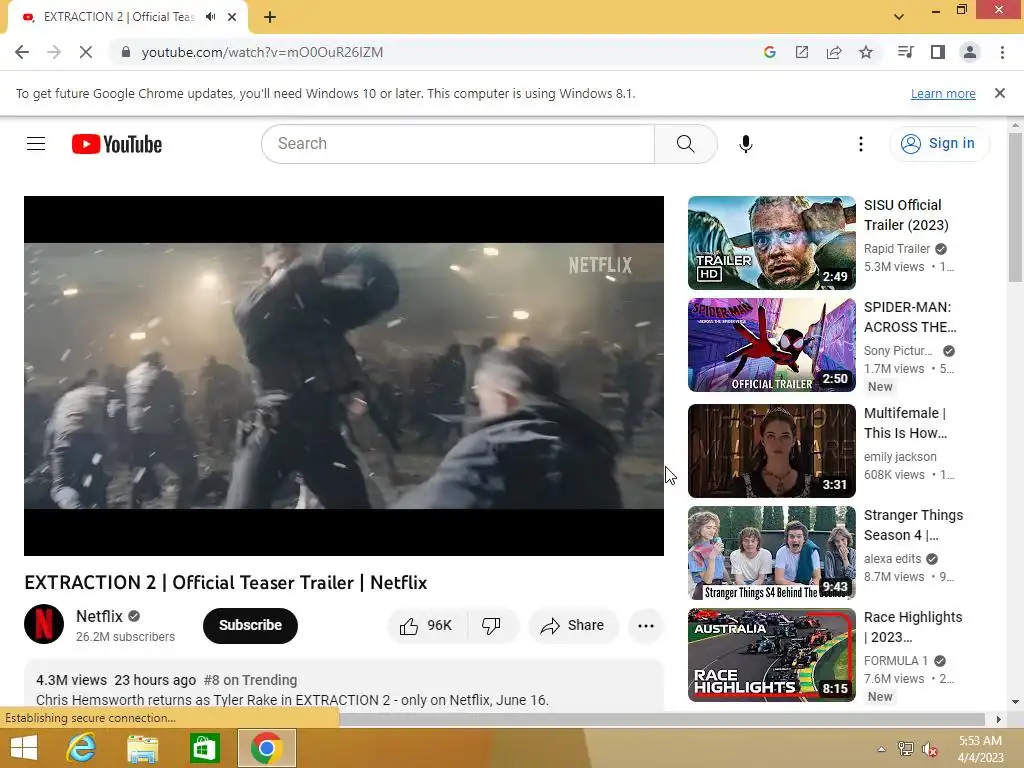1024x768 pixels.
Task: Play the Multifemale This Is How thumbnail
Action: click(771, 451)
